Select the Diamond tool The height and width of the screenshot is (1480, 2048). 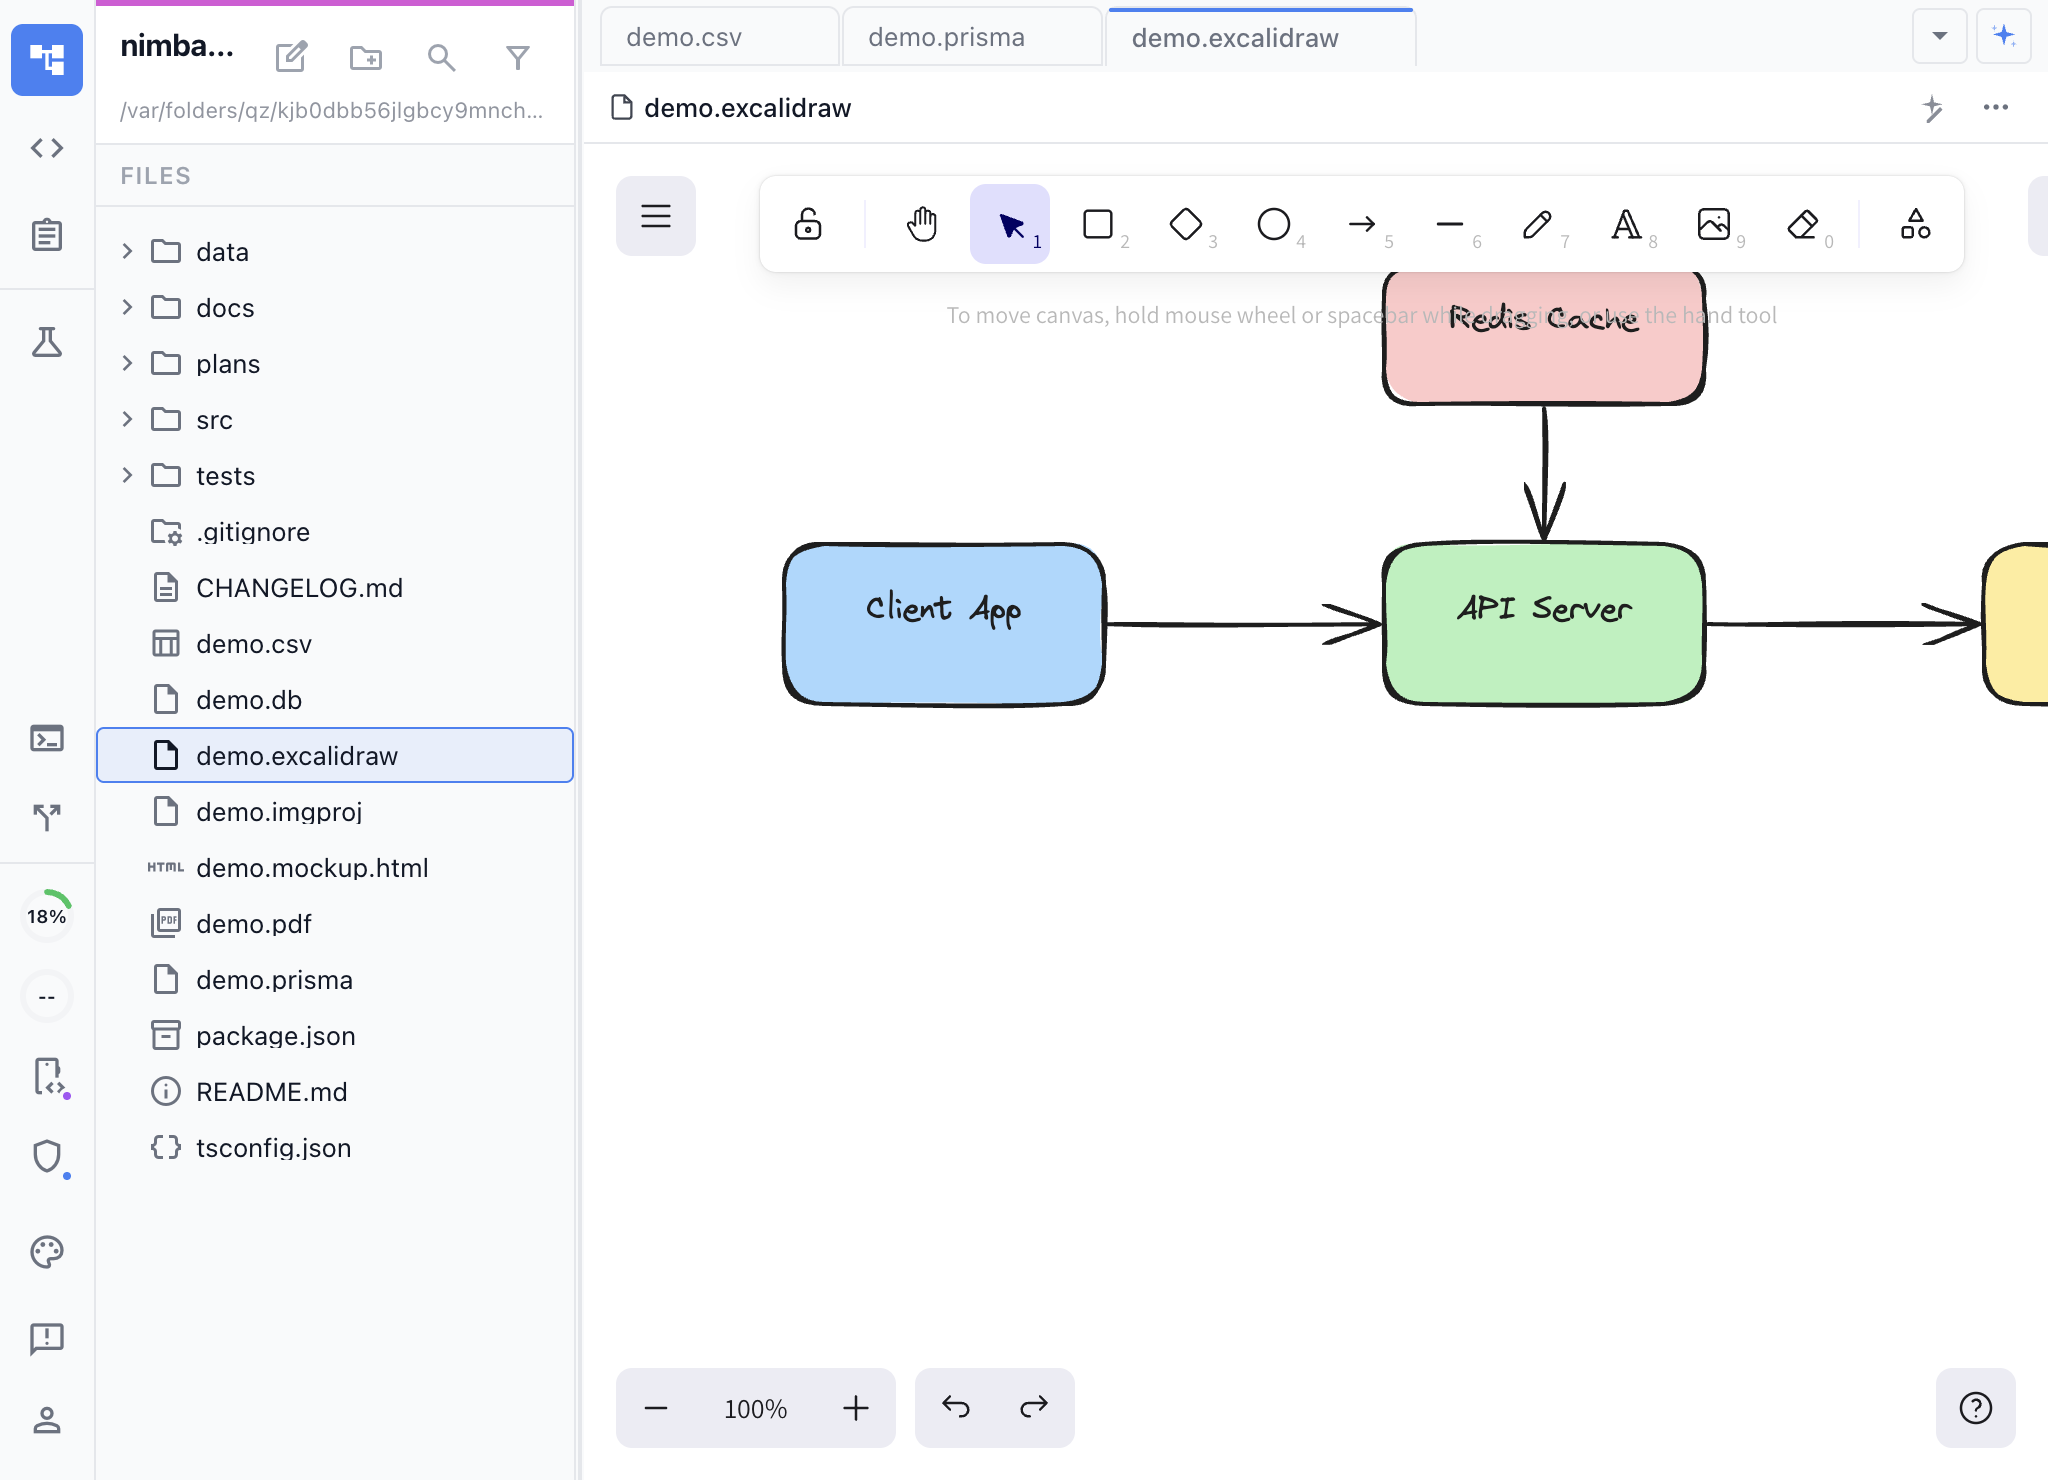click(x=1185, y=224)
